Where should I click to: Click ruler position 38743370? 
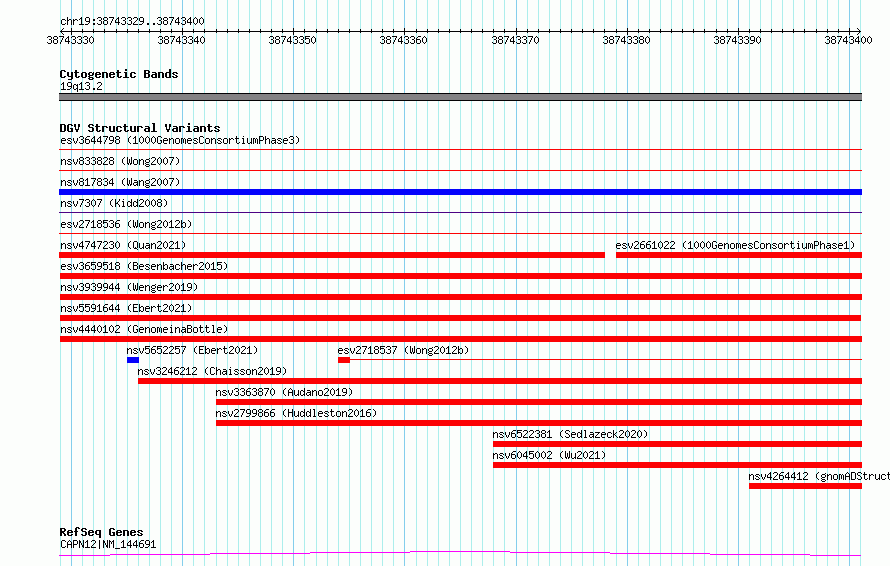click(x=515, y=40)
